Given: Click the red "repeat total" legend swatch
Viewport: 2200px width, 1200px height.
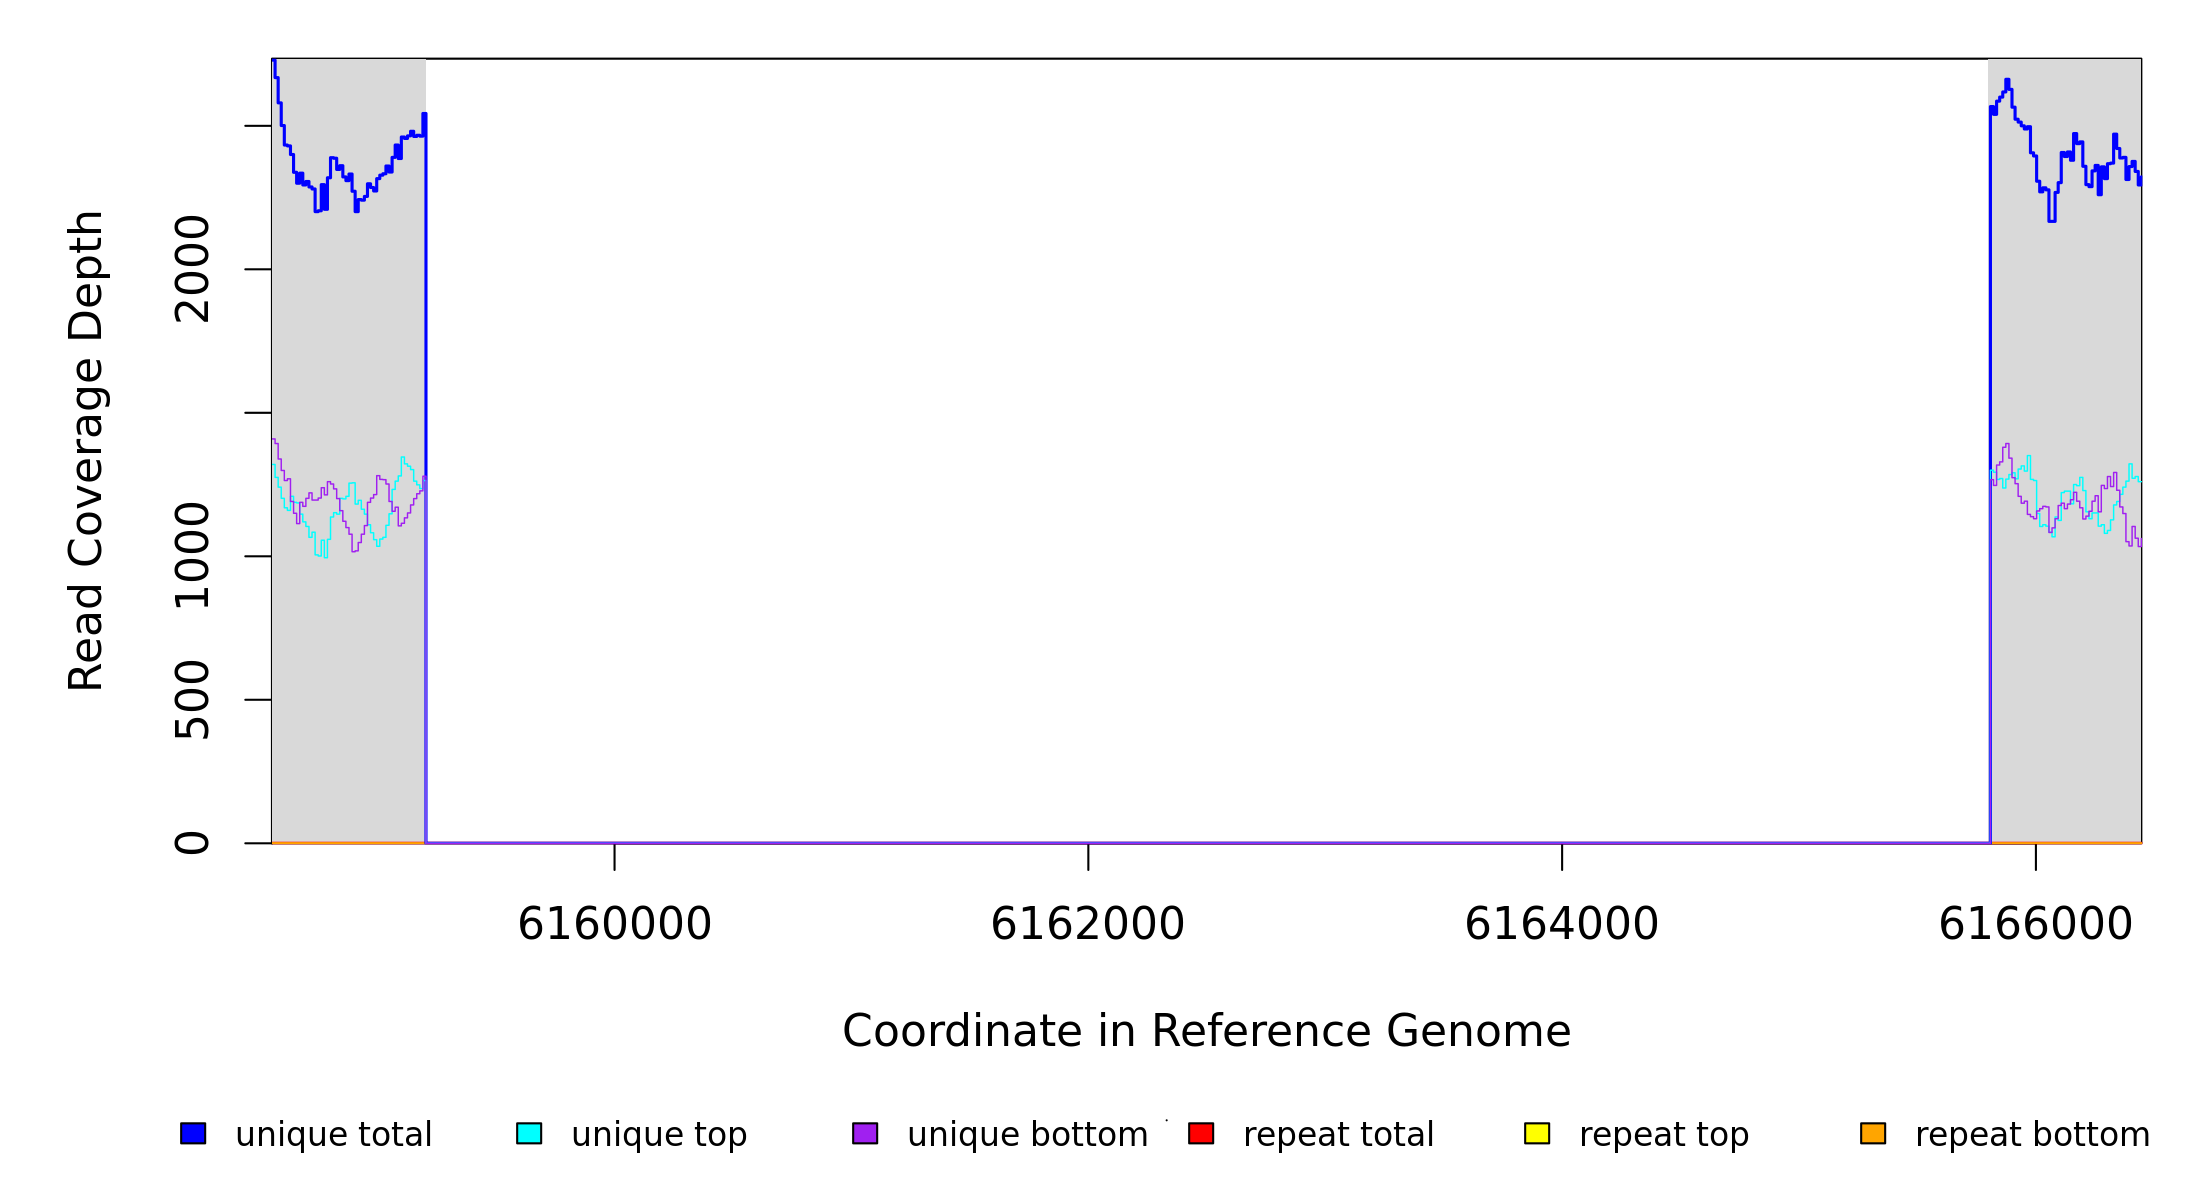Looking at the screenshot, I should pos(1201,1133).
